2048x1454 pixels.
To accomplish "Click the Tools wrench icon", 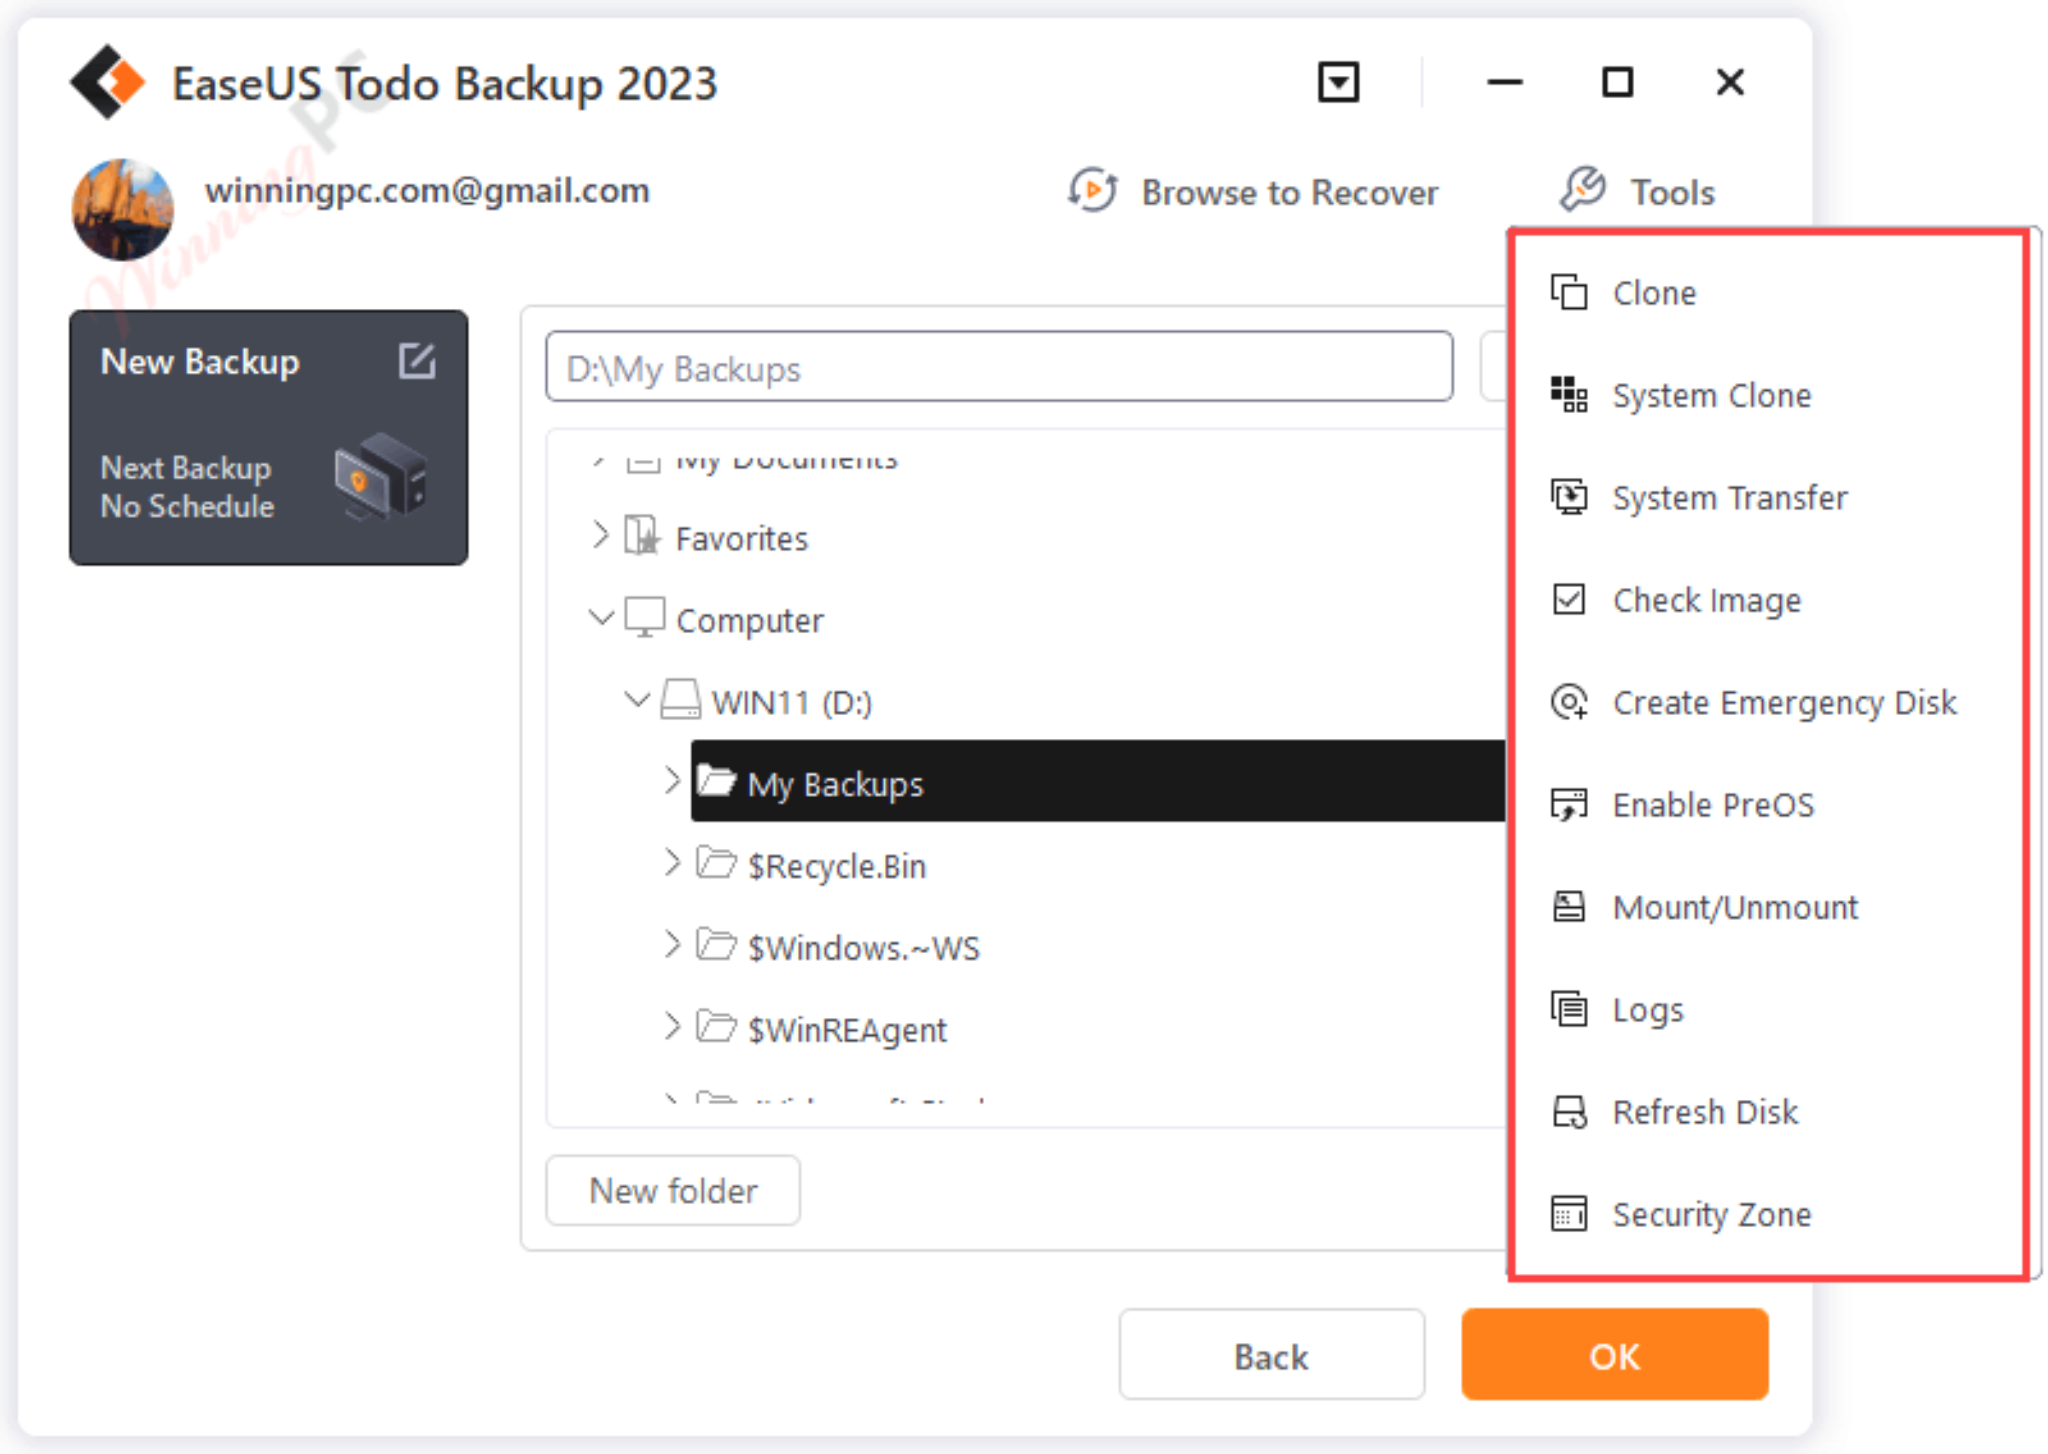I will [x=1582, y=189].
